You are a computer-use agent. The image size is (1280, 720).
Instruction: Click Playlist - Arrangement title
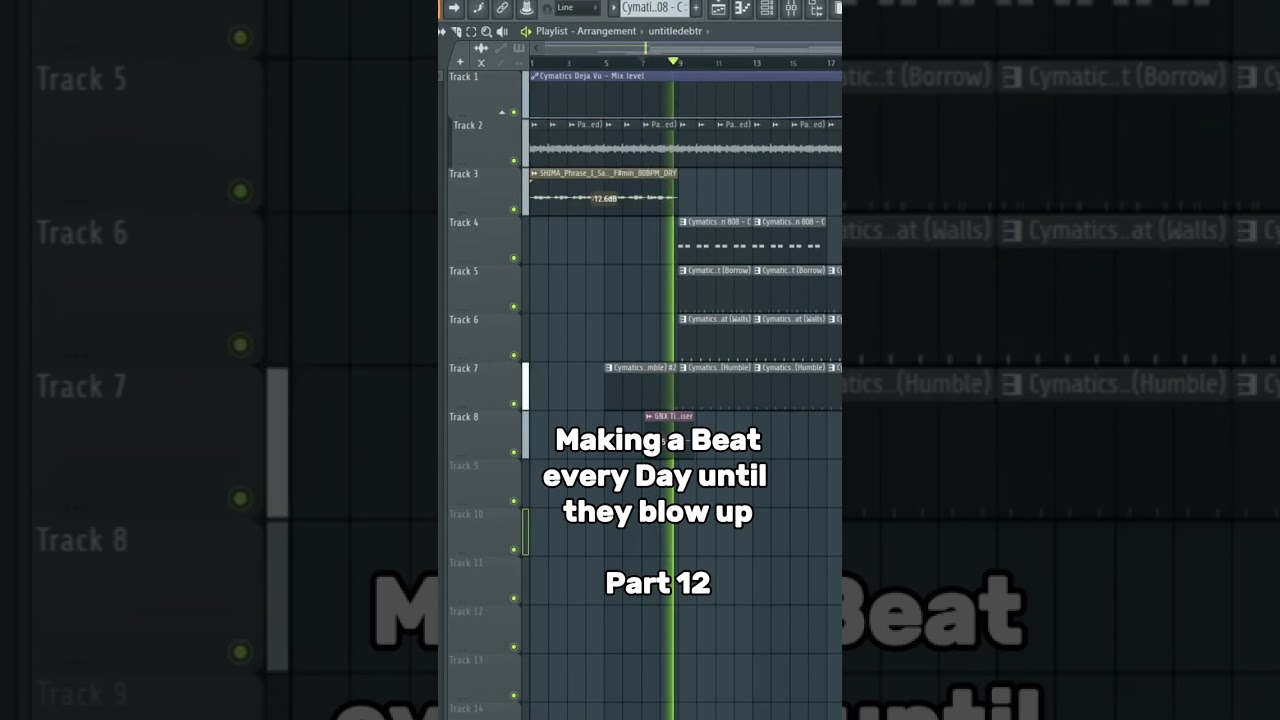pos(586,31)
